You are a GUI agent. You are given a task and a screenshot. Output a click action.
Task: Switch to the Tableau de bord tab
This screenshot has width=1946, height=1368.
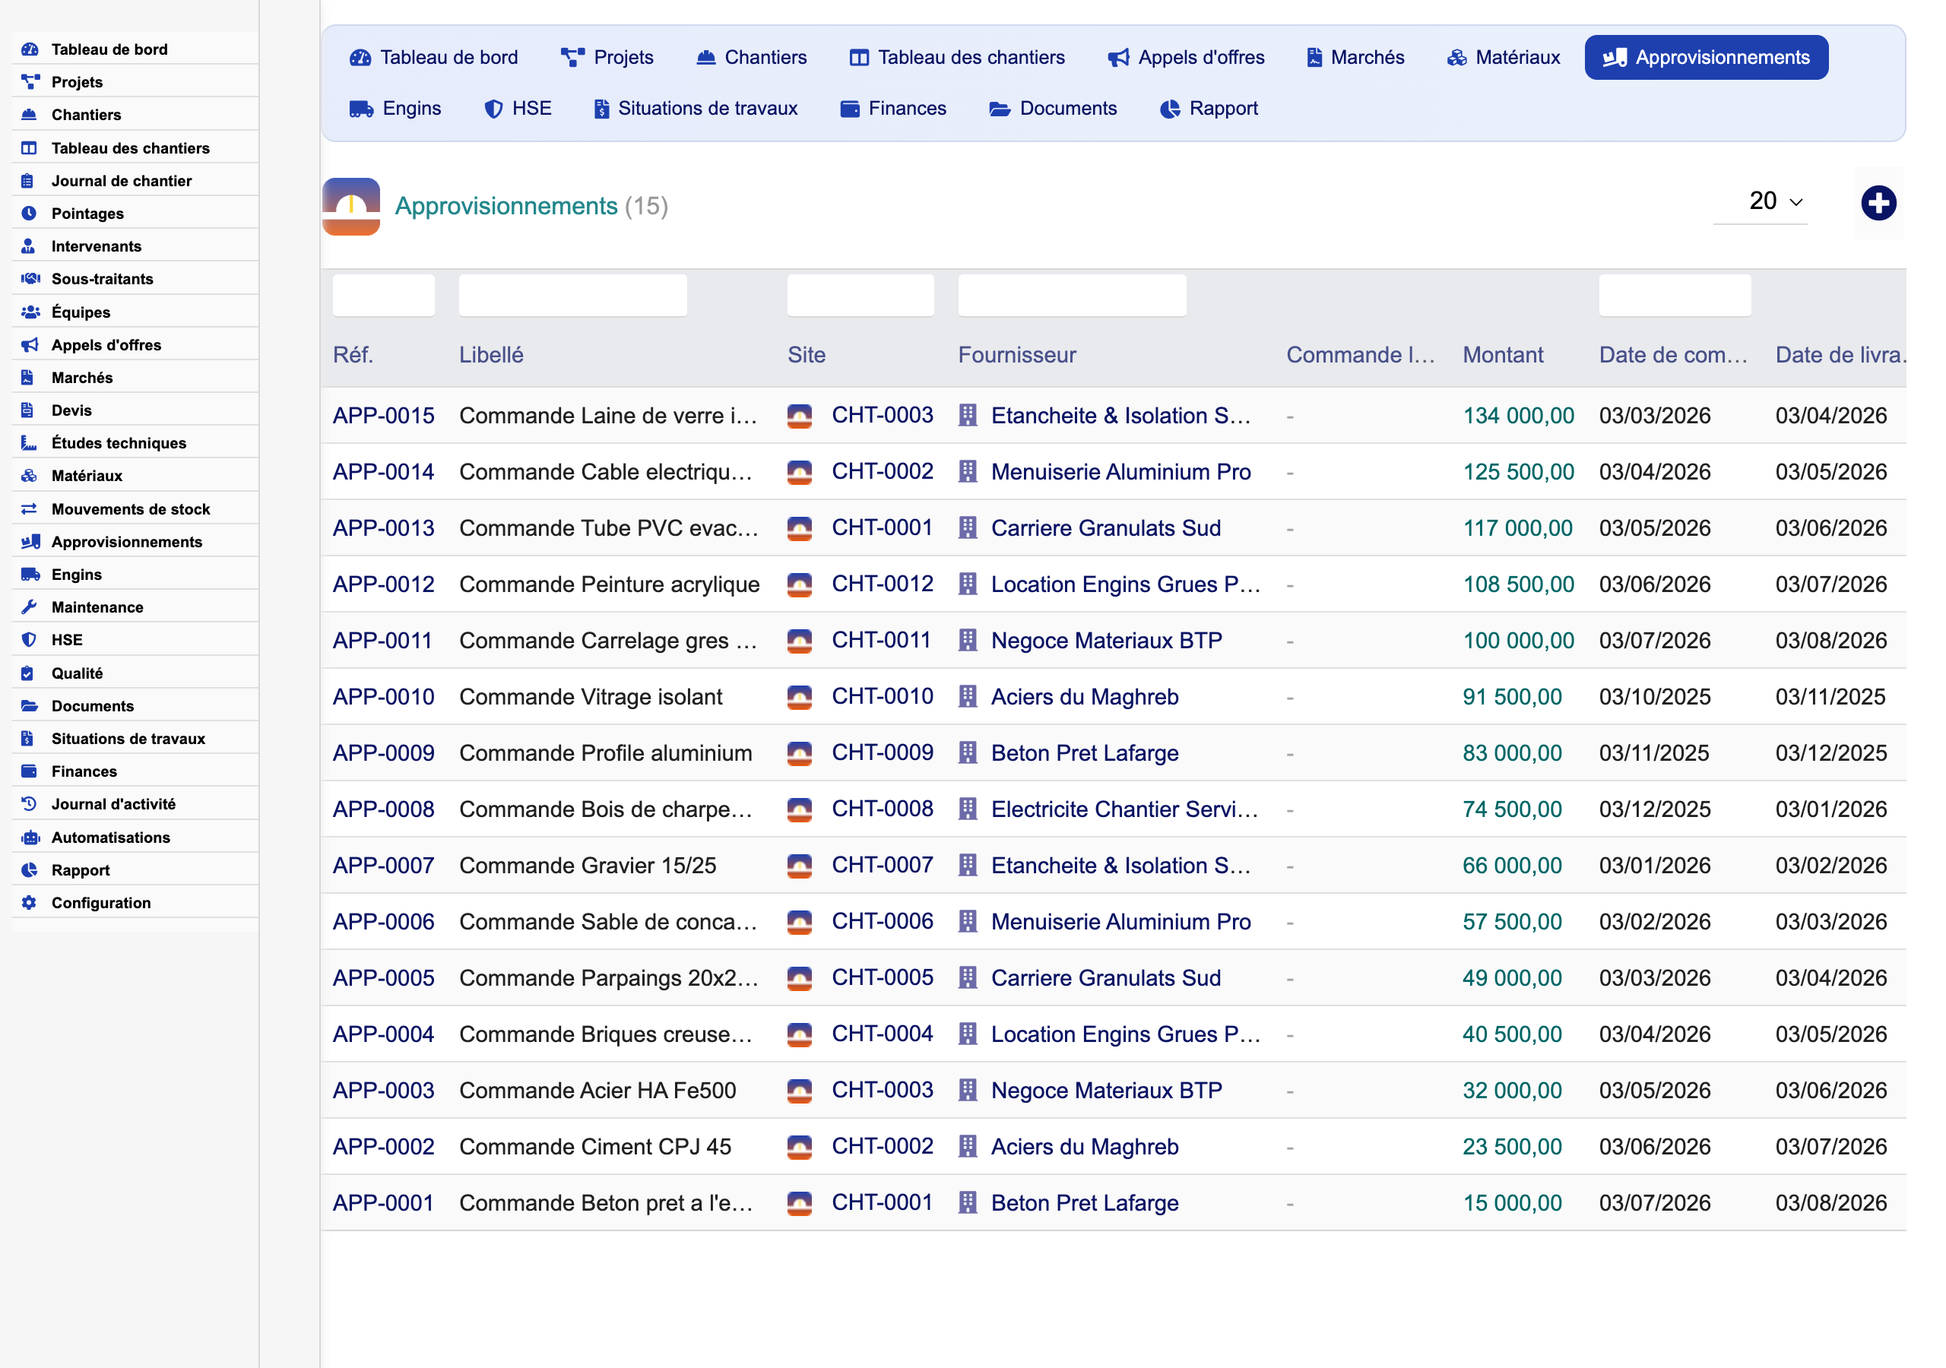[434, 58]
